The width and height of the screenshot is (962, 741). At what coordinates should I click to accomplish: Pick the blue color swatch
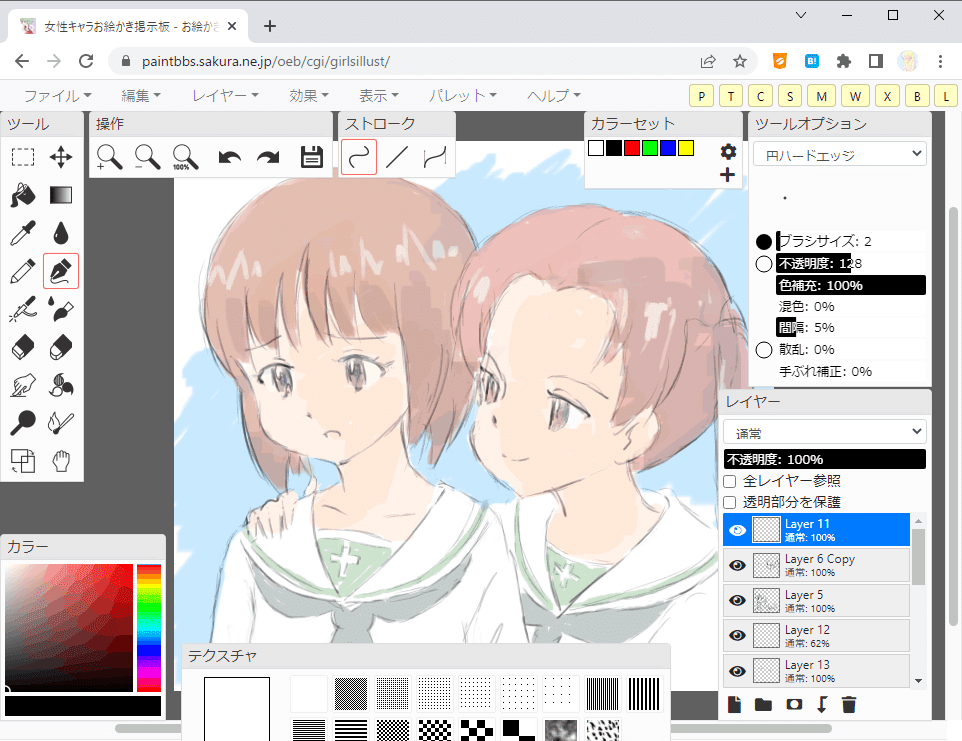click(668, 148)
